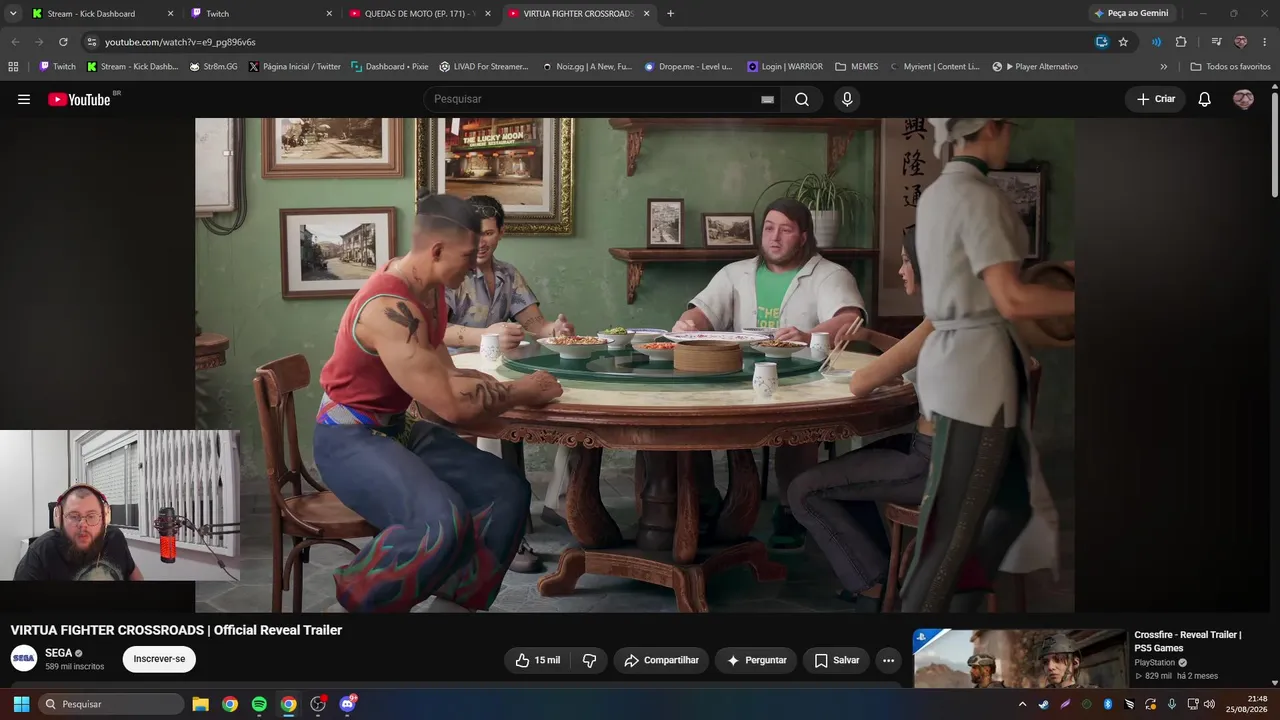Show hidden tray icons chevron
This screenshot has width=1280, height=720.
[1022, 704]
